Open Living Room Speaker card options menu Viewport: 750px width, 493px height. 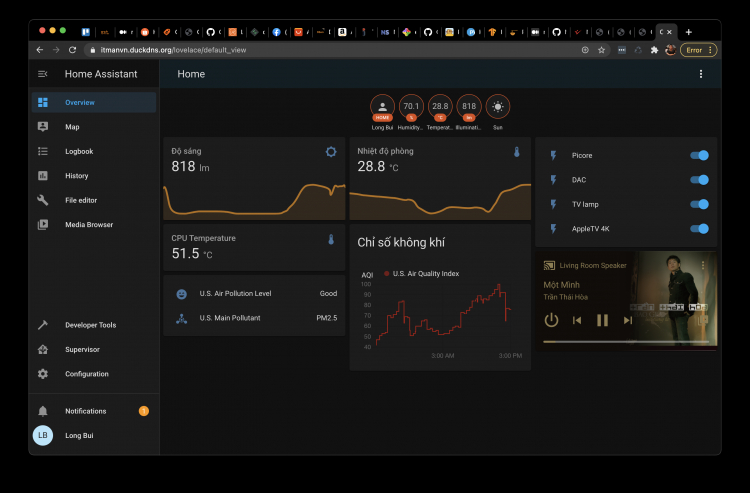click(x=703, y=265)
